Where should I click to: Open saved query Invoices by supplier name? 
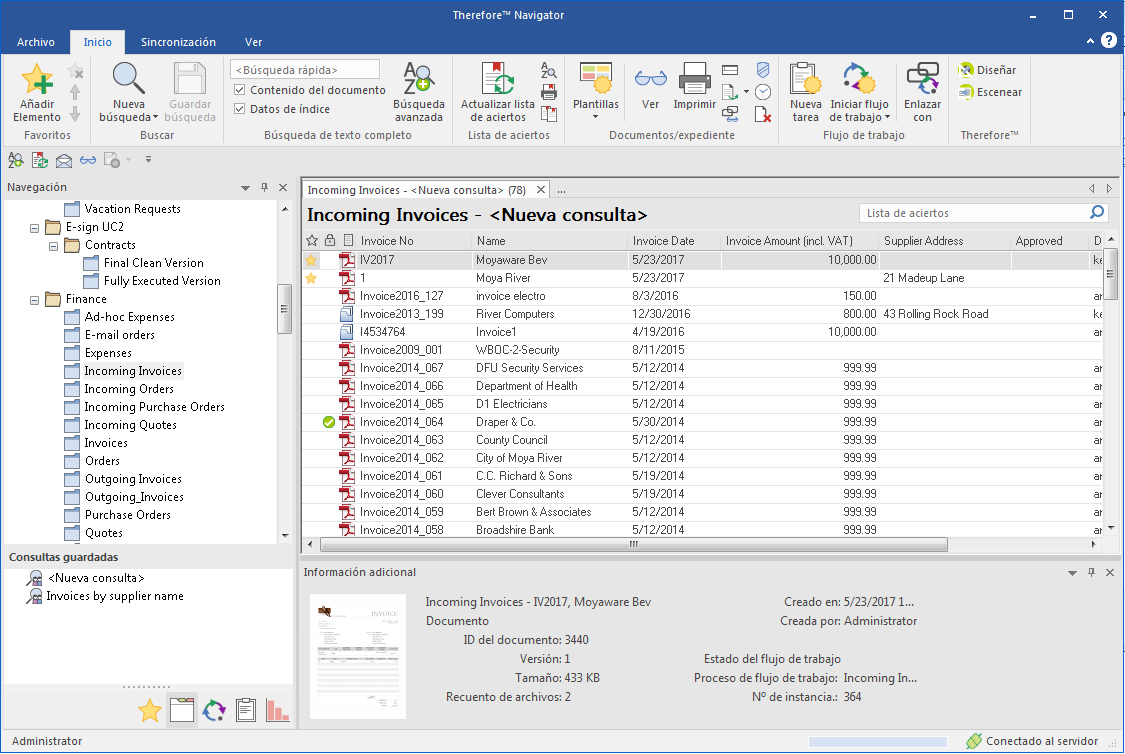[115, 596]
